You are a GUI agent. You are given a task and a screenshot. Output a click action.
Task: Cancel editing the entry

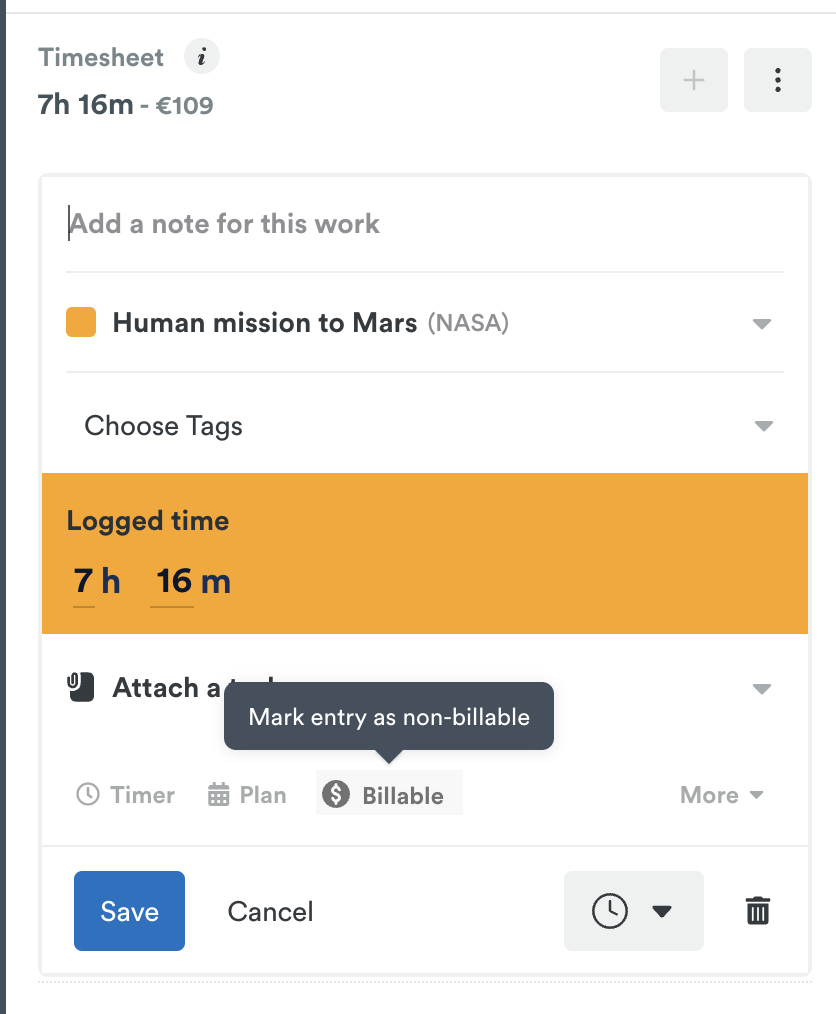pos(269,911)
